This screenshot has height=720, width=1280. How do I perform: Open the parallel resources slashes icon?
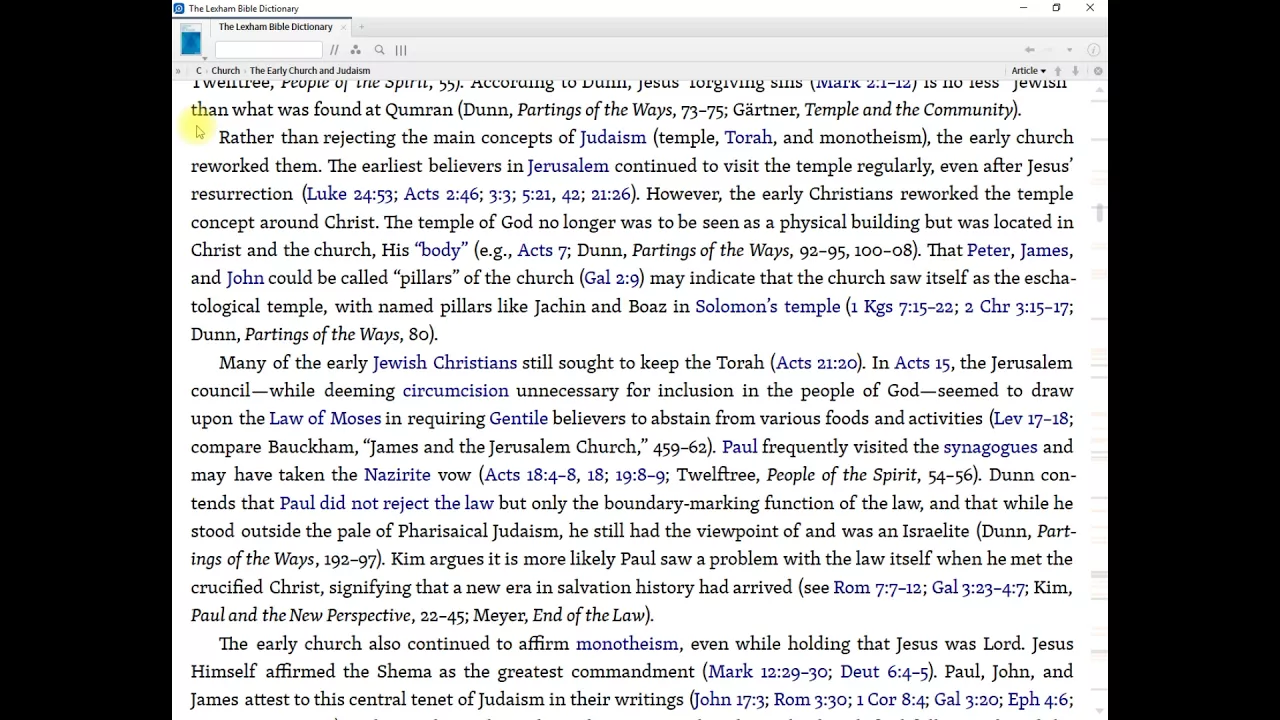tap(334, 50)
